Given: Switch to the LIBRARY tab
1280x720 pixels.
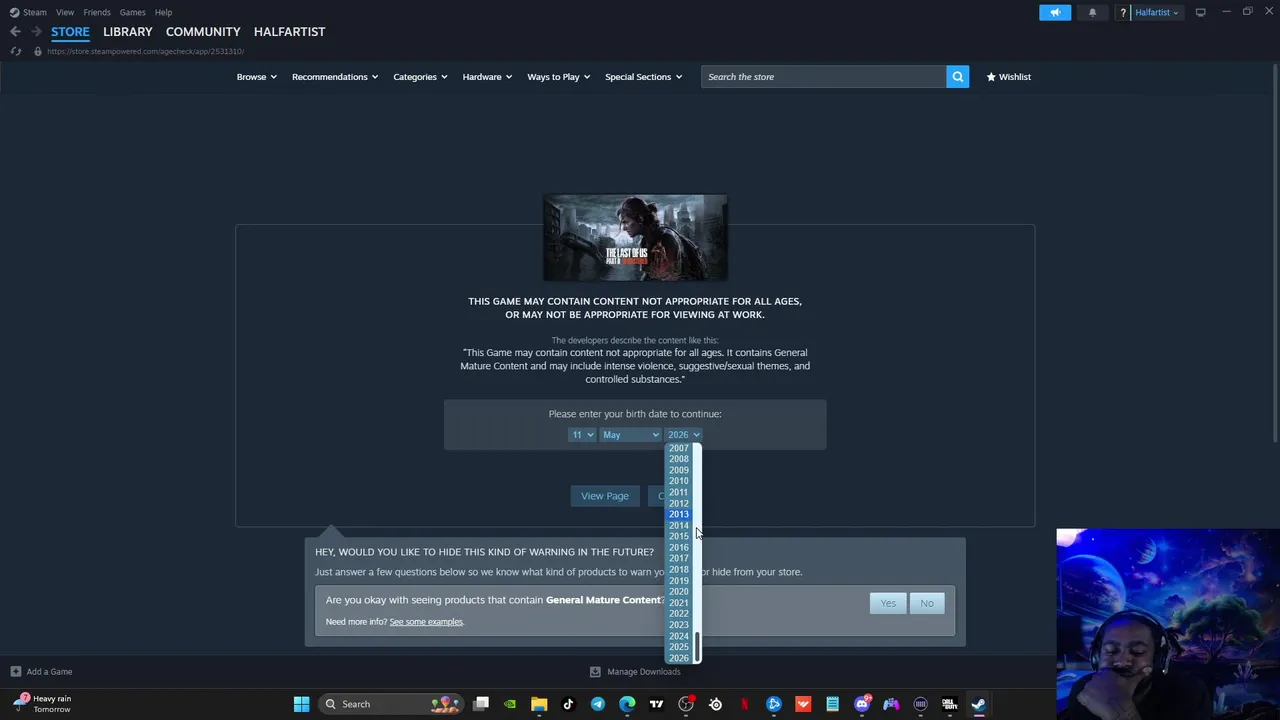Looking at the screenshot, I should pyautogui.click(x=128, y=32).
